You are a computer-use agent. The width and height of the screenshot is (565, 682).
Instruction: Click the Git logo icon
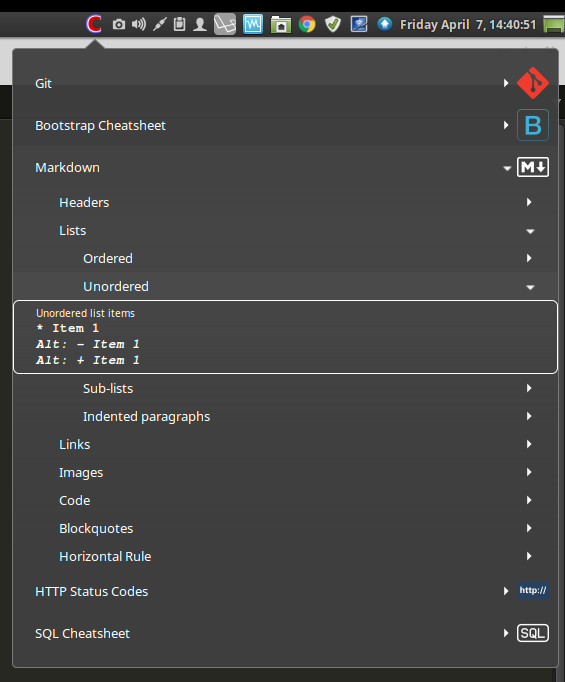[x=533, y=83]
